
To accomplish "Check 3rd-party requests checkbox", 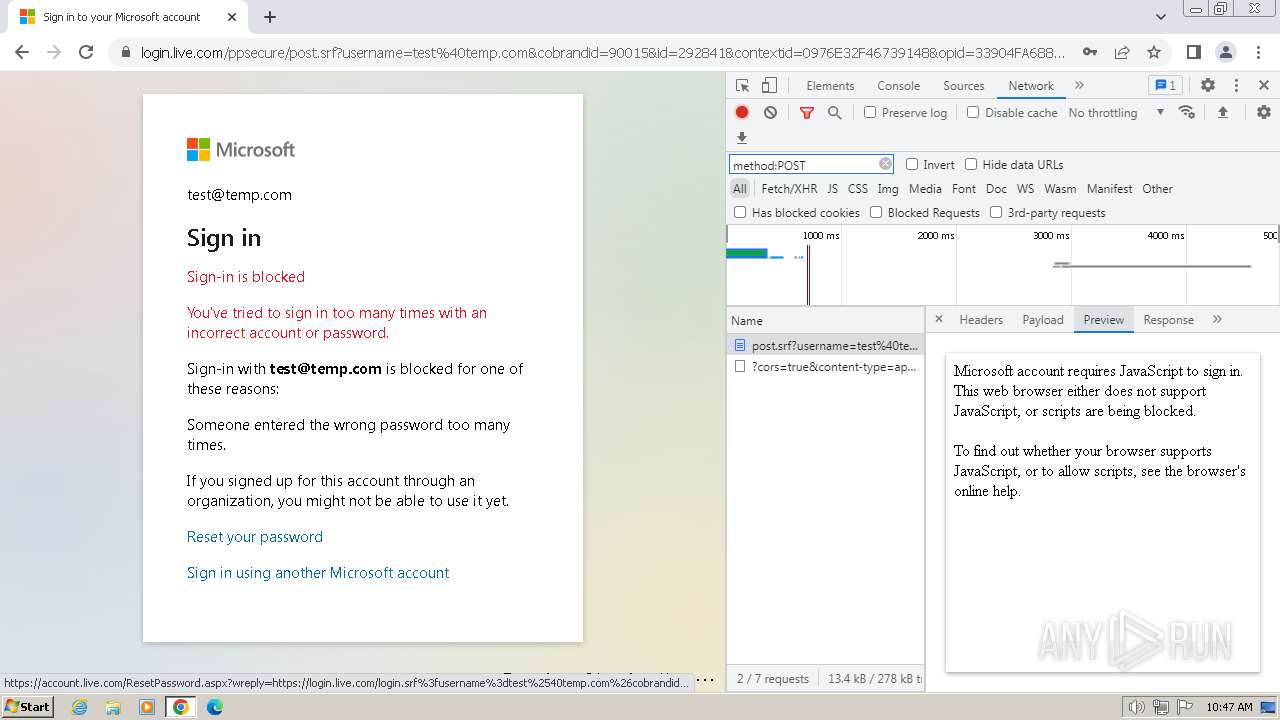I will (996, 212).
